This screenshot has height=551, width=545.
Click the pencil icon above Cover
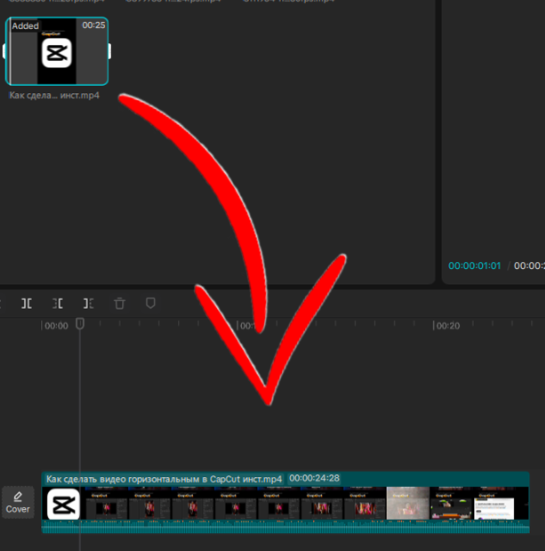(x=18, y=497)
